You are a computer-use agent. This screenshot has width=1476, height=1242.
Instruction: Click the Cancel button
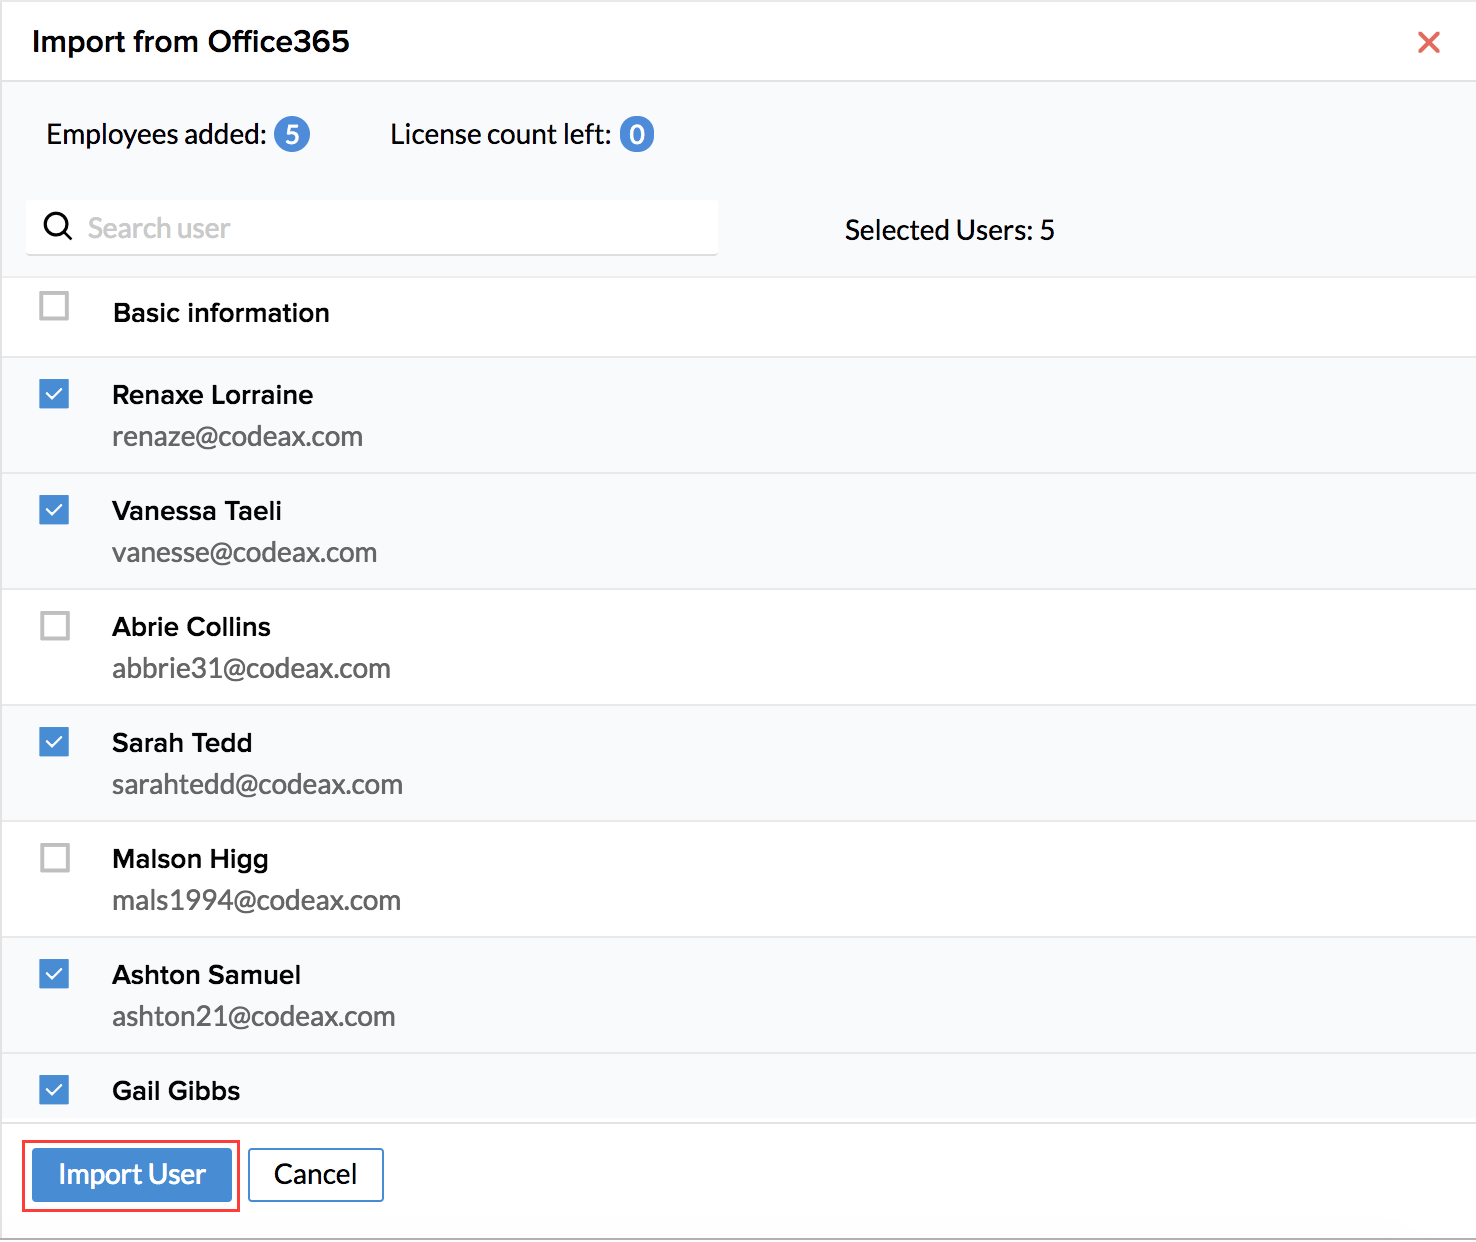(315, 1174)
